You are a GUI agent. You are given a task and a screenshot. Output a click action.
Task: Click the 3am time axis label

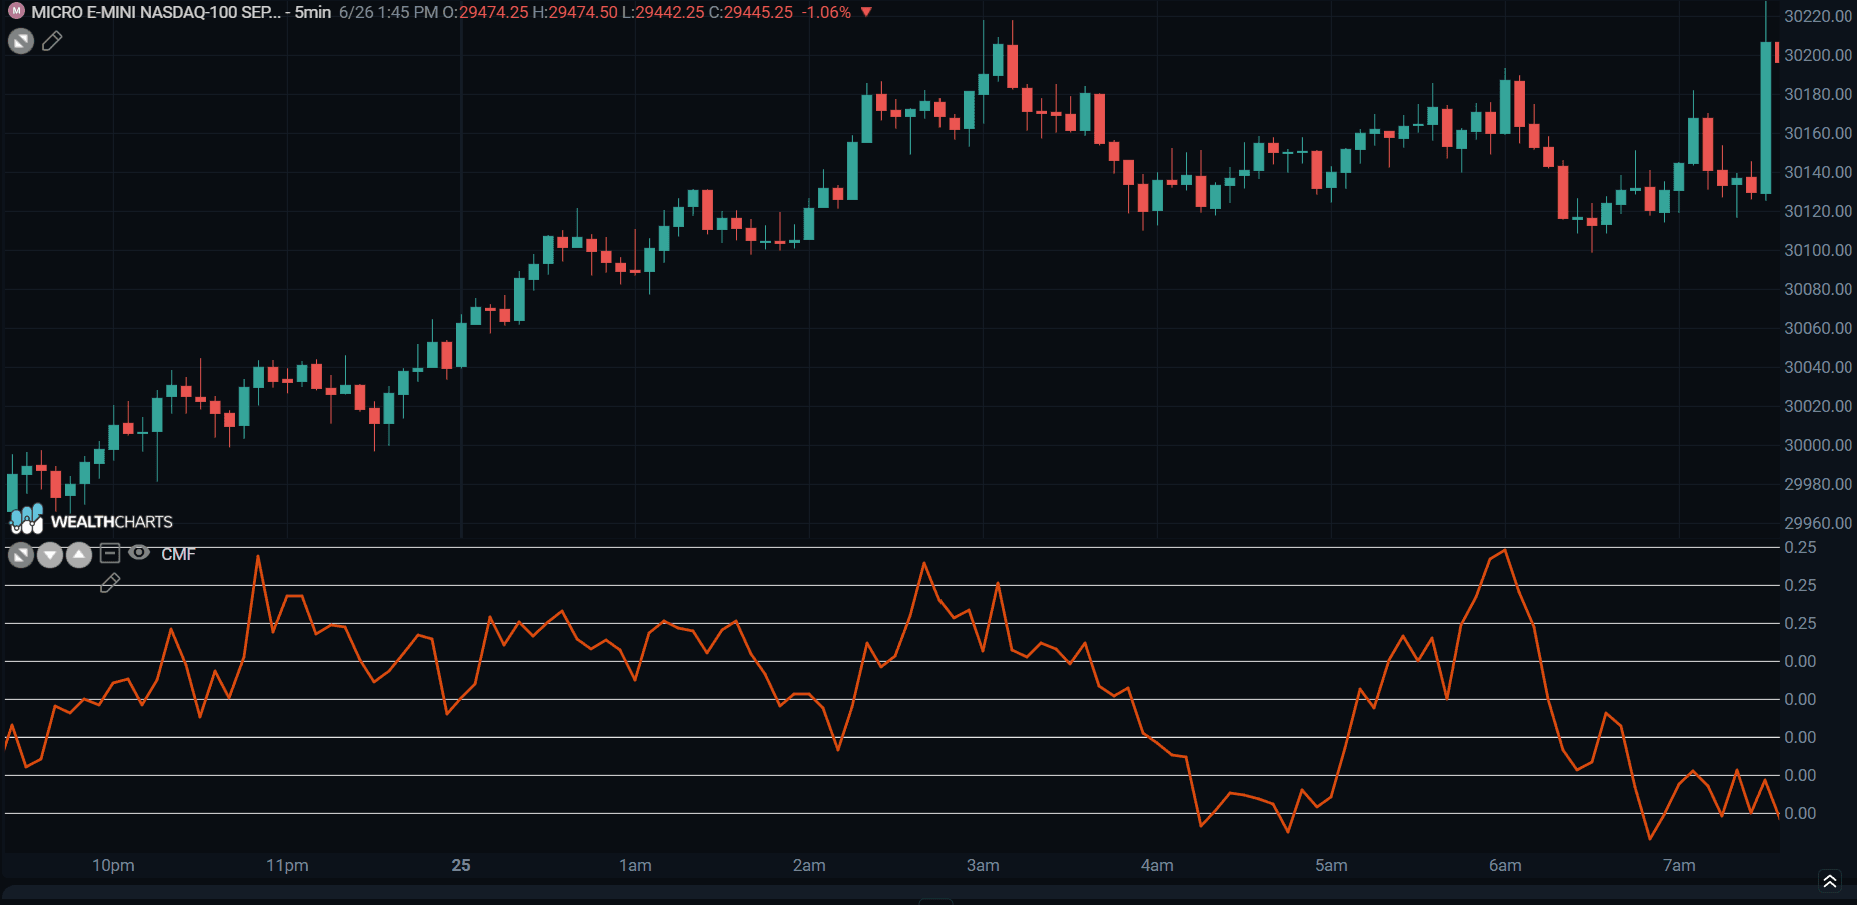(x=983, y=865)
